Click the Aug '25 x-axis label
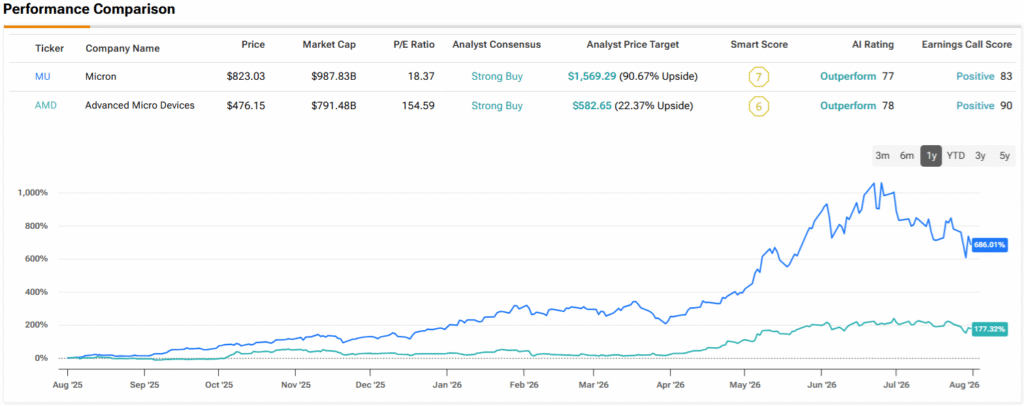Image resolution: width=1024 pixels, height=406 pixels. click(67, 385)
